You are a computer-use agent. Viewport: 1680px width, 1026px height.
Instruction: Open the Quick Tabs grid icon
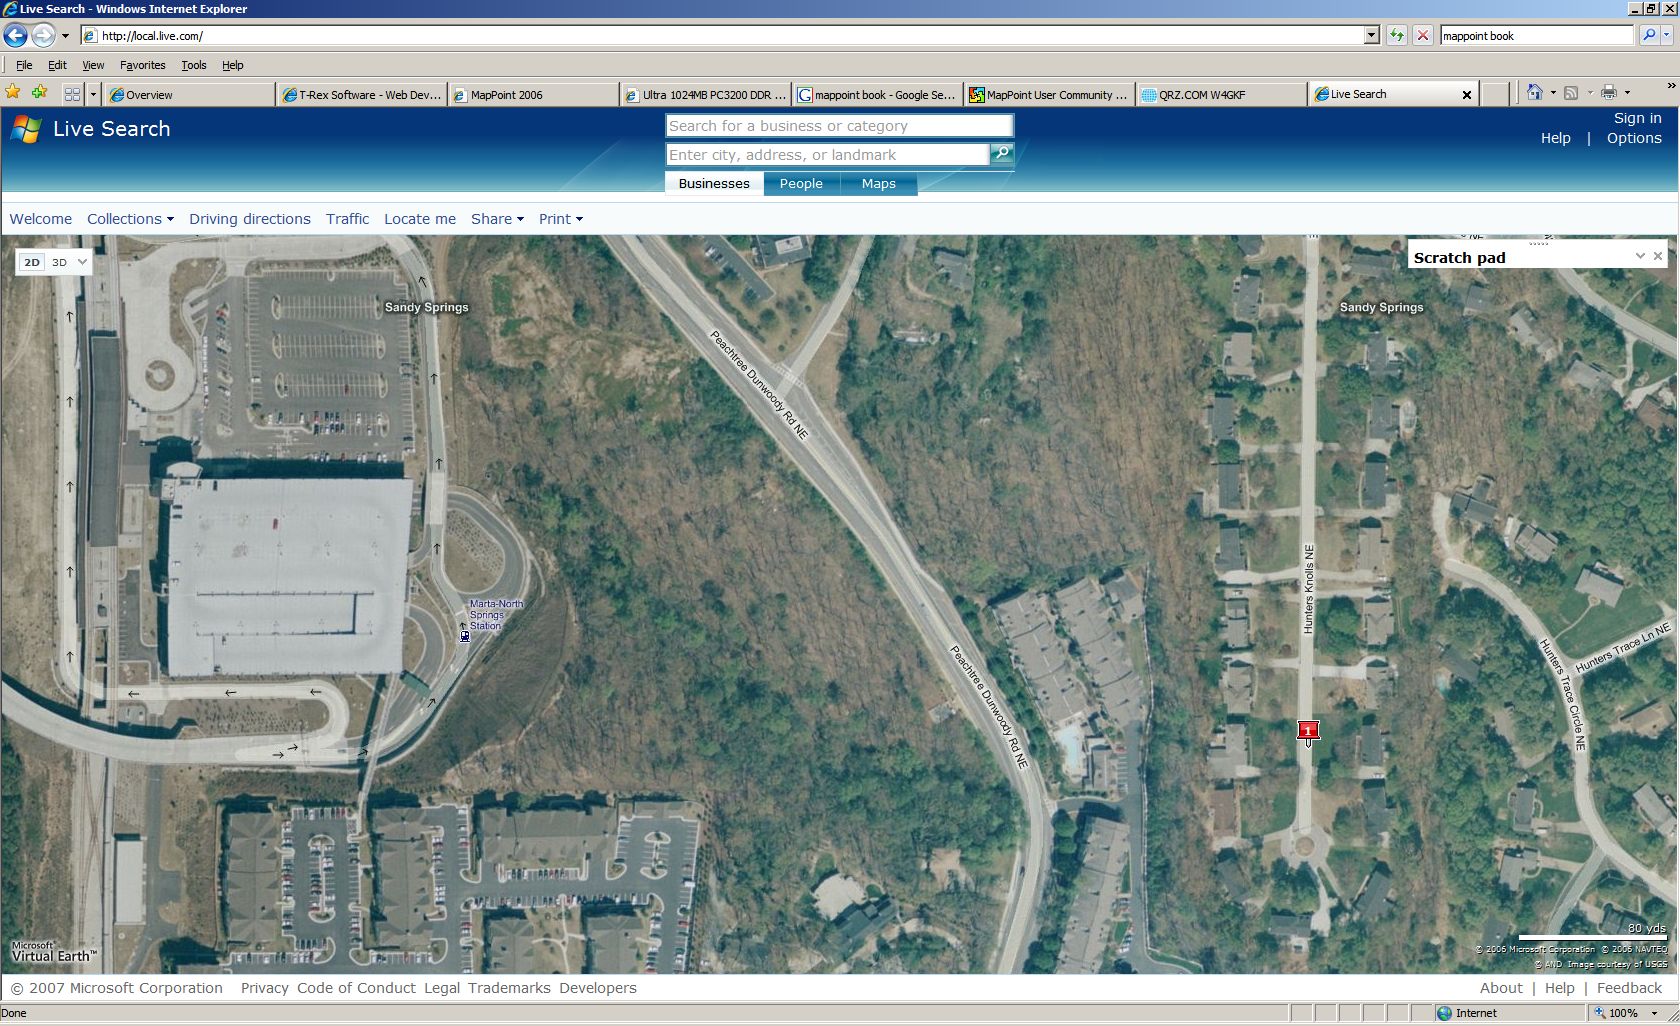pos(72,94)
